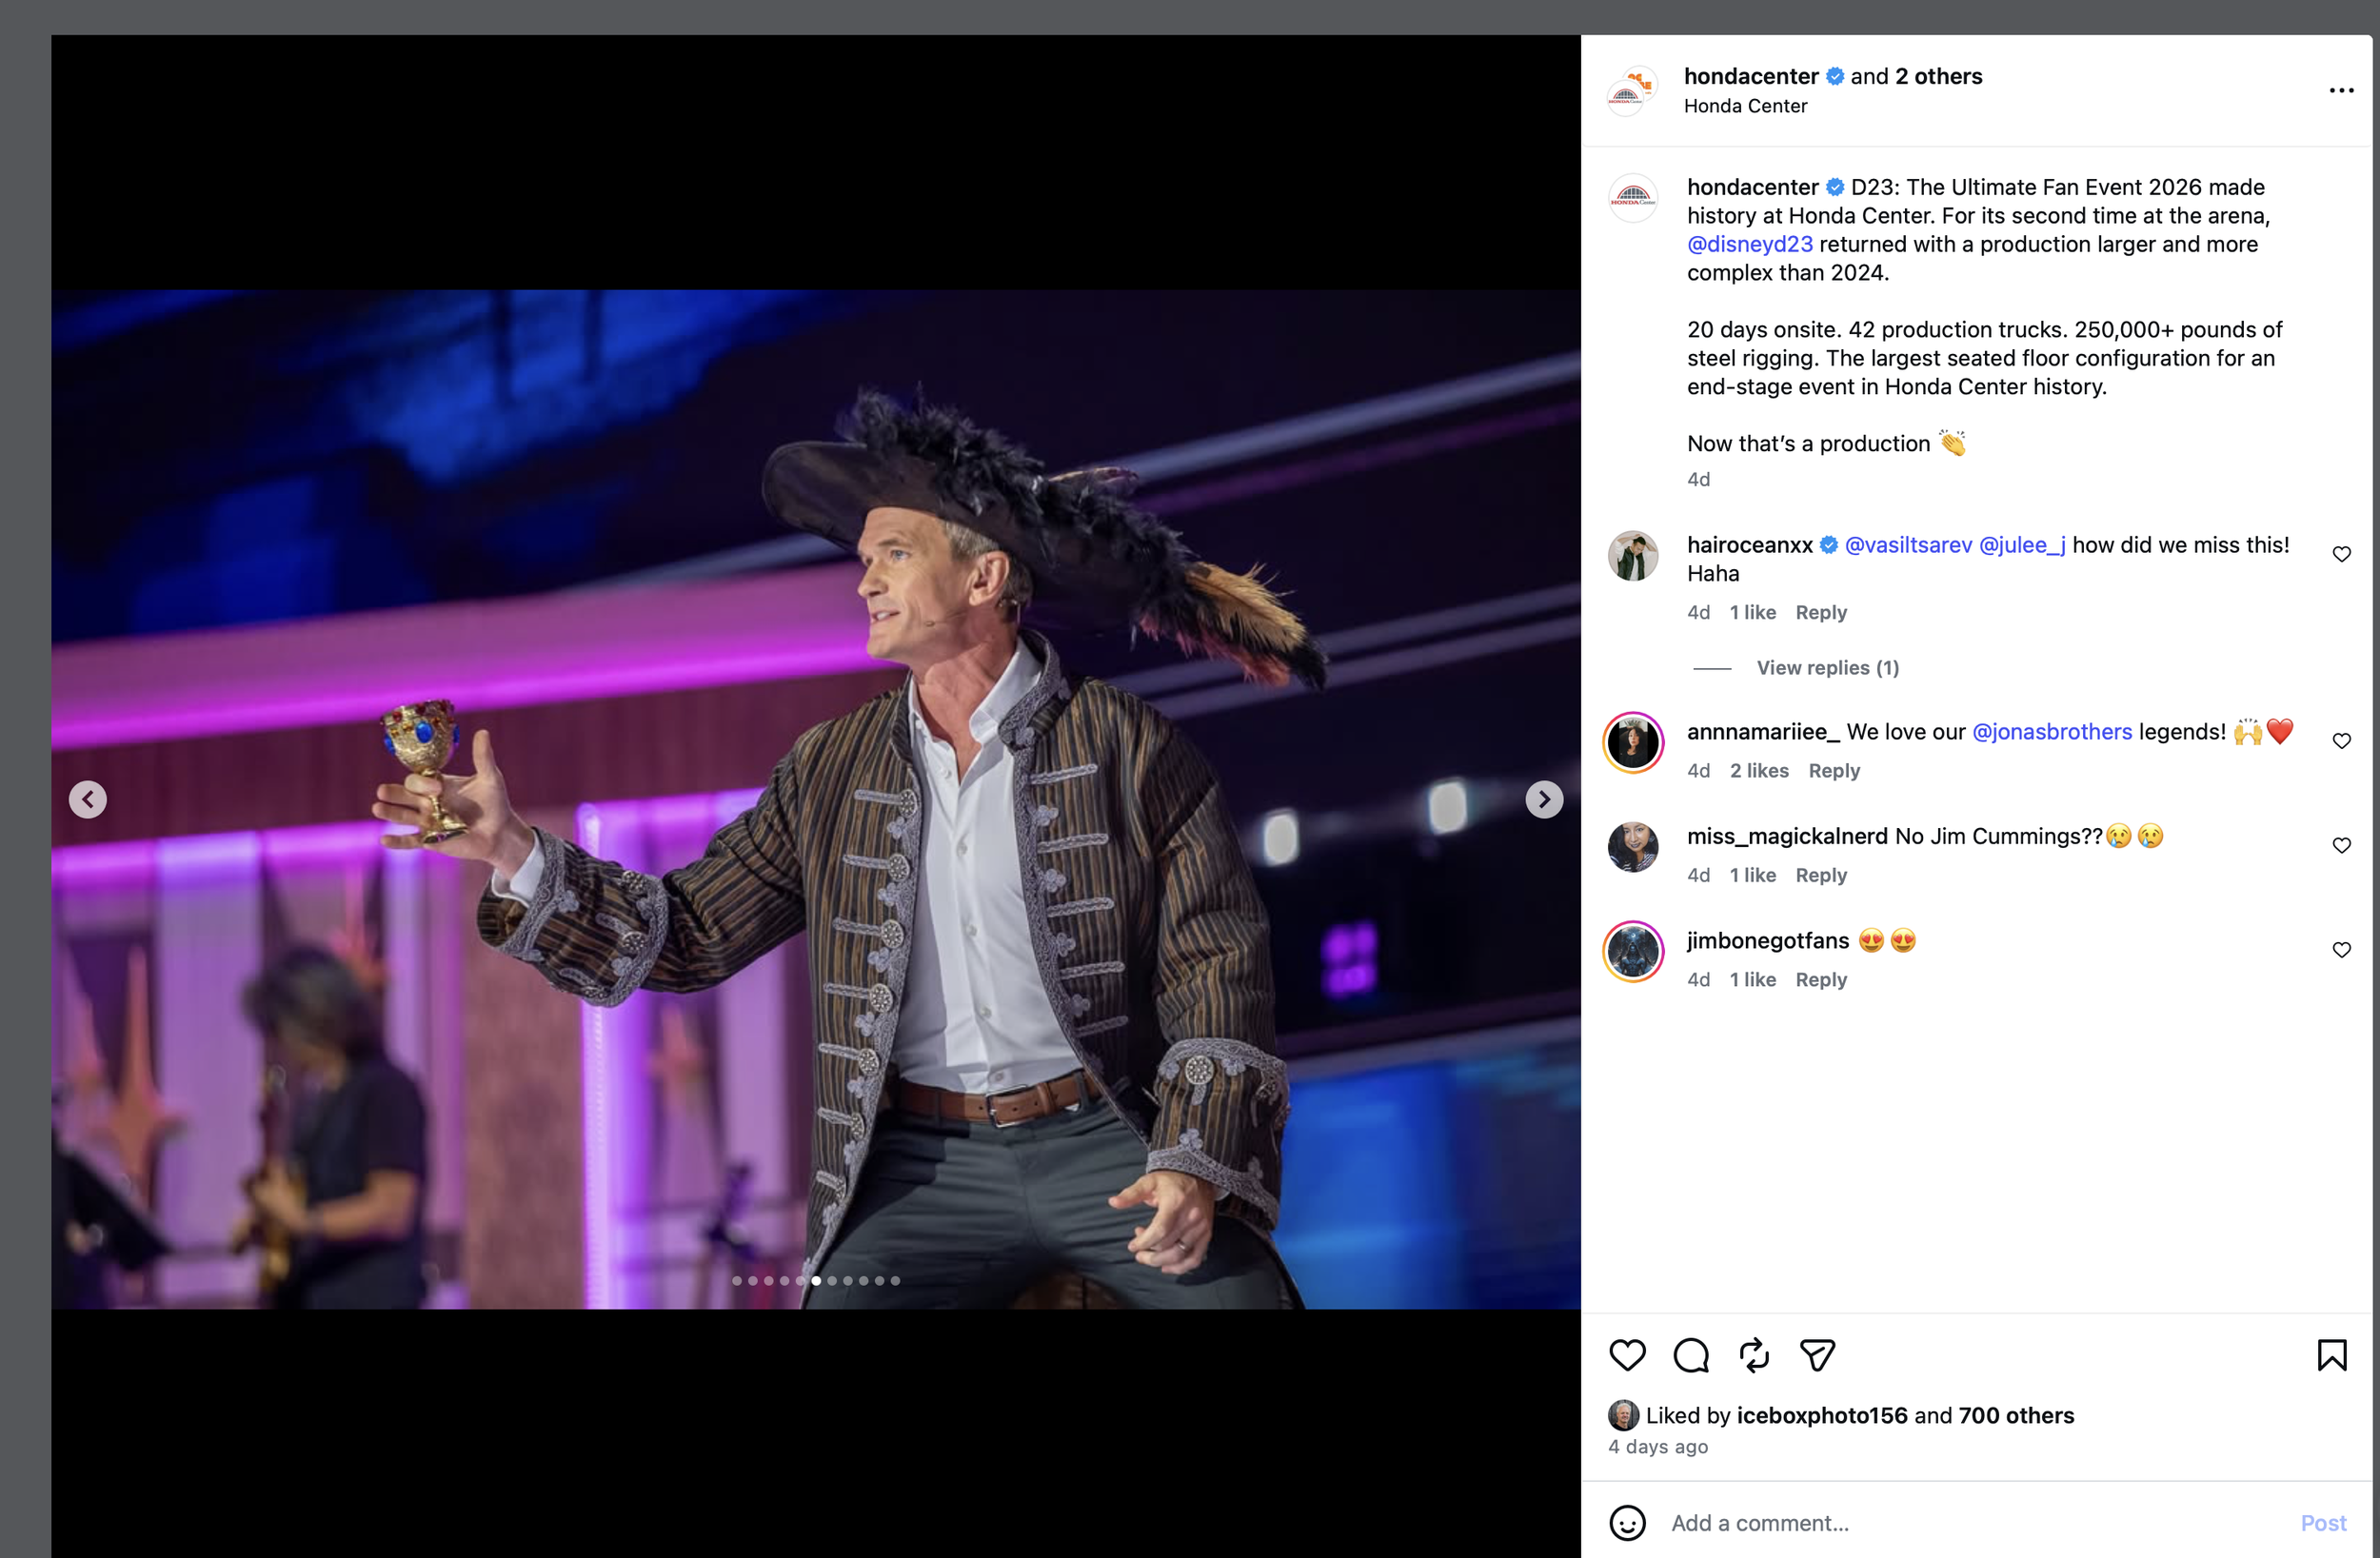Repost using the loop arrows icon
2380x1558 pixels.
[1754, 1355]
